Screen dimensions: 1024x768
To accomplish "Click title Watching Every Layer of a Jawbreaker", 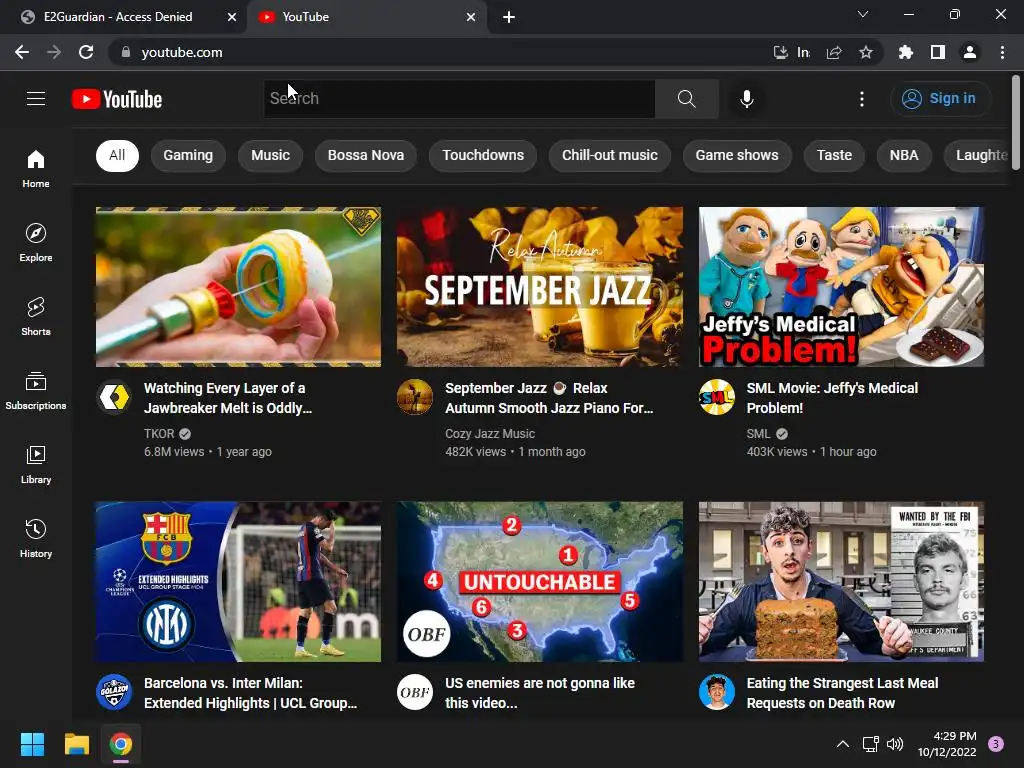I will (228, 398).
